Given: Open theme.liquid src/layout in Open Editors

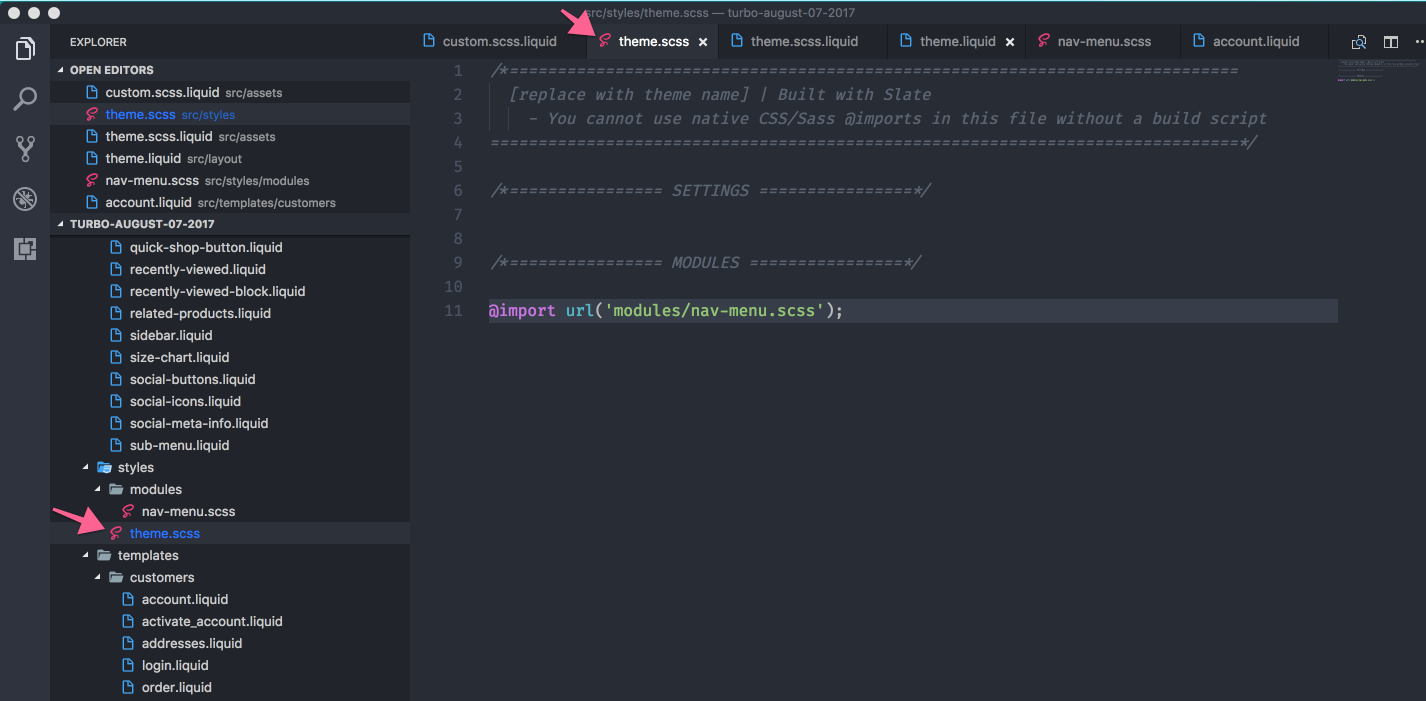Looking at the screenshot, I should pyautogui.click(x=230, y=158).
